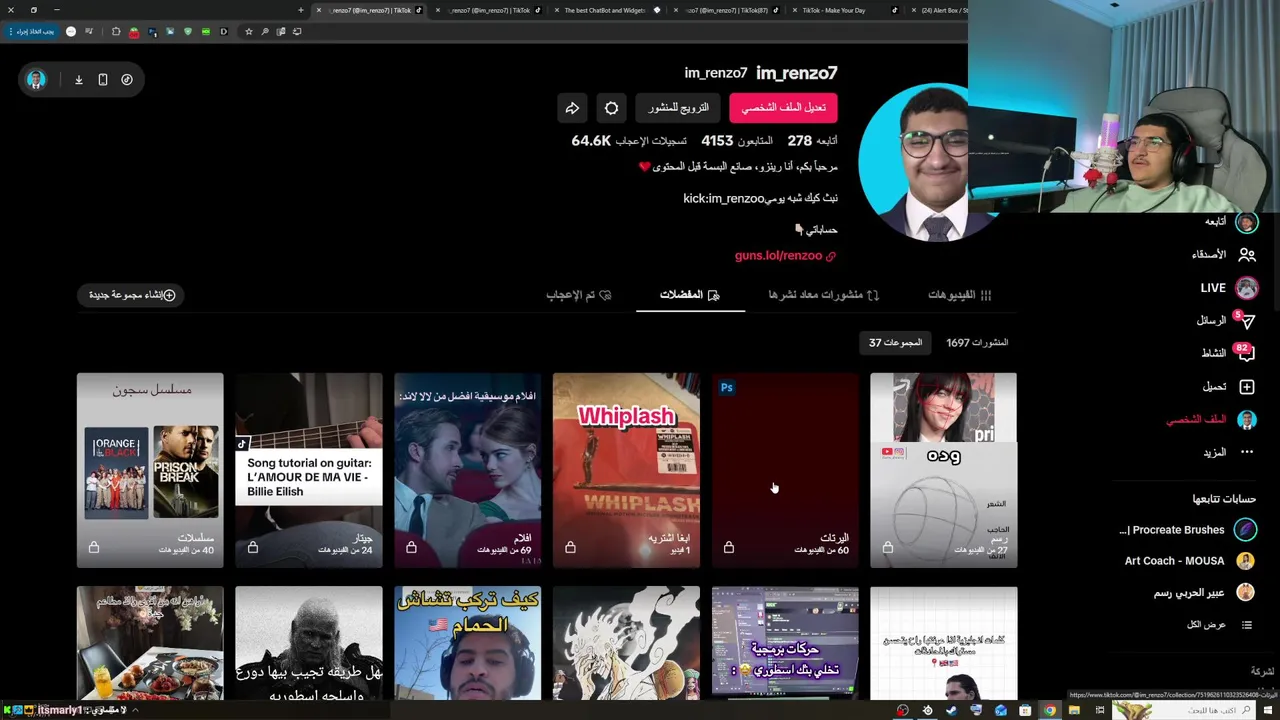
Task: Click the phone device icon in floating bar
Action: (x=103, y=80)
